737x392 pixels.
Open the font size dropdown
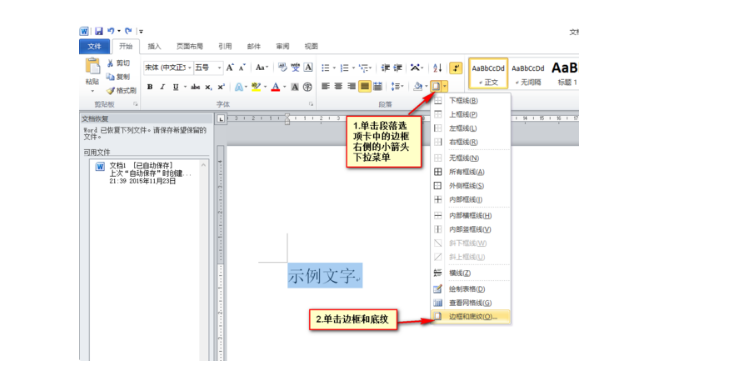click(208, 68)
